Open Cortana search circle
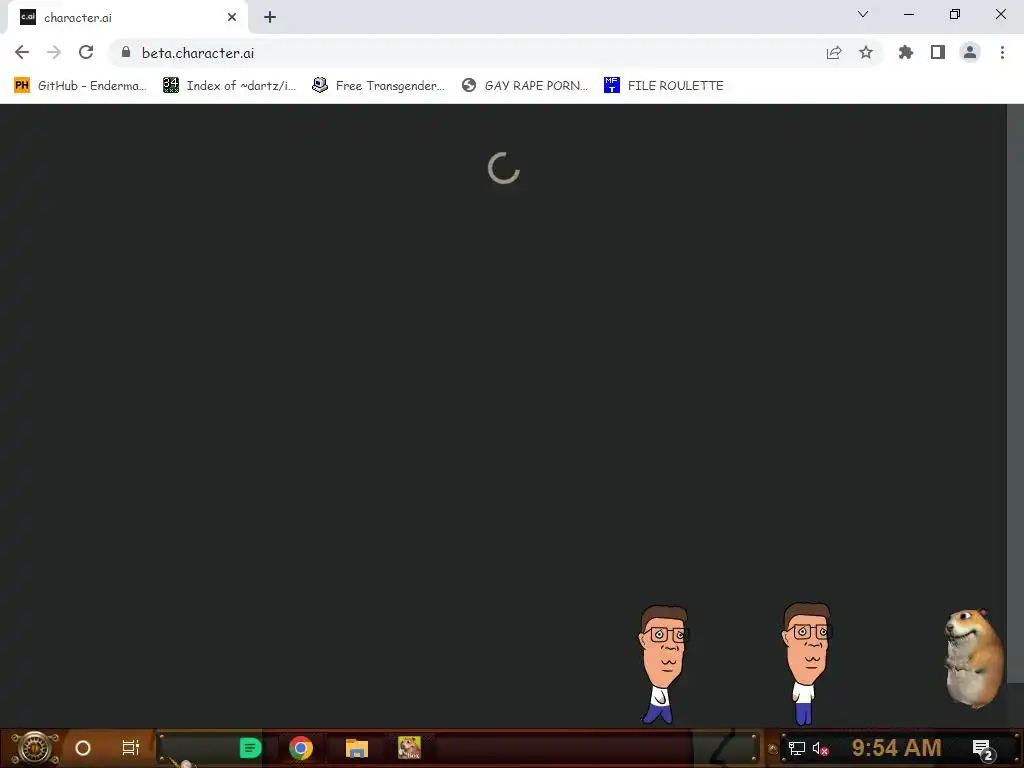This screenshot has width=1024, height=768. pos(83,748)
